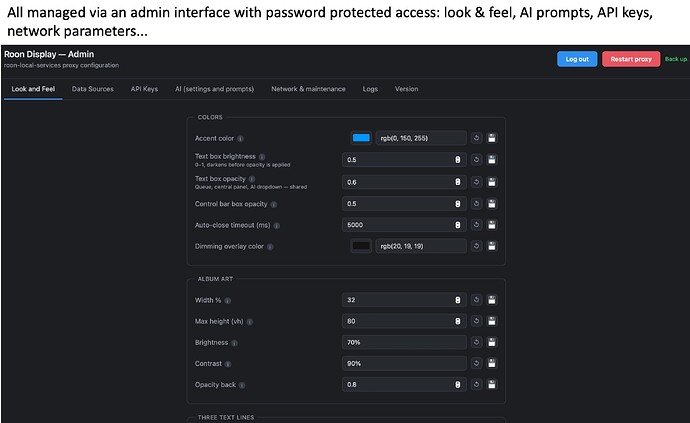Adjust the Max height (vh) stepper

pyautogui.click(x=458, y=321)
